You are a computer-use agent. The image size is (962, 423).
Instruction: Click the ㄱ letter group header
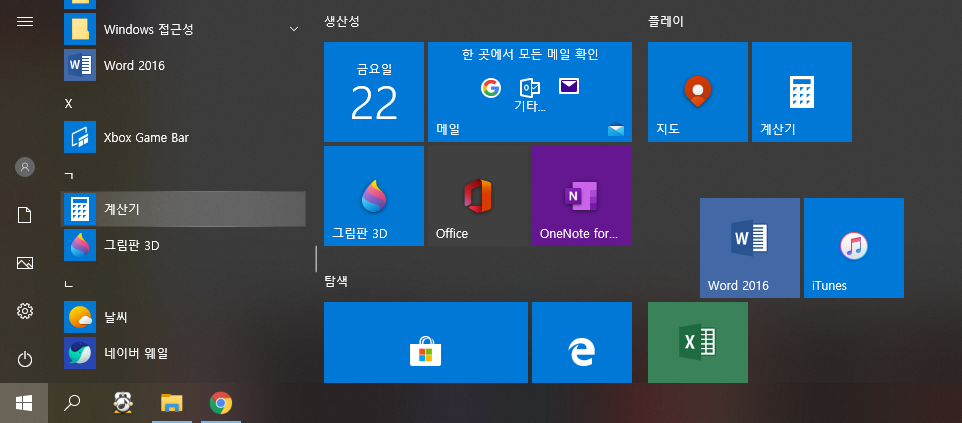pyautogui.click(x=69, y=176)
